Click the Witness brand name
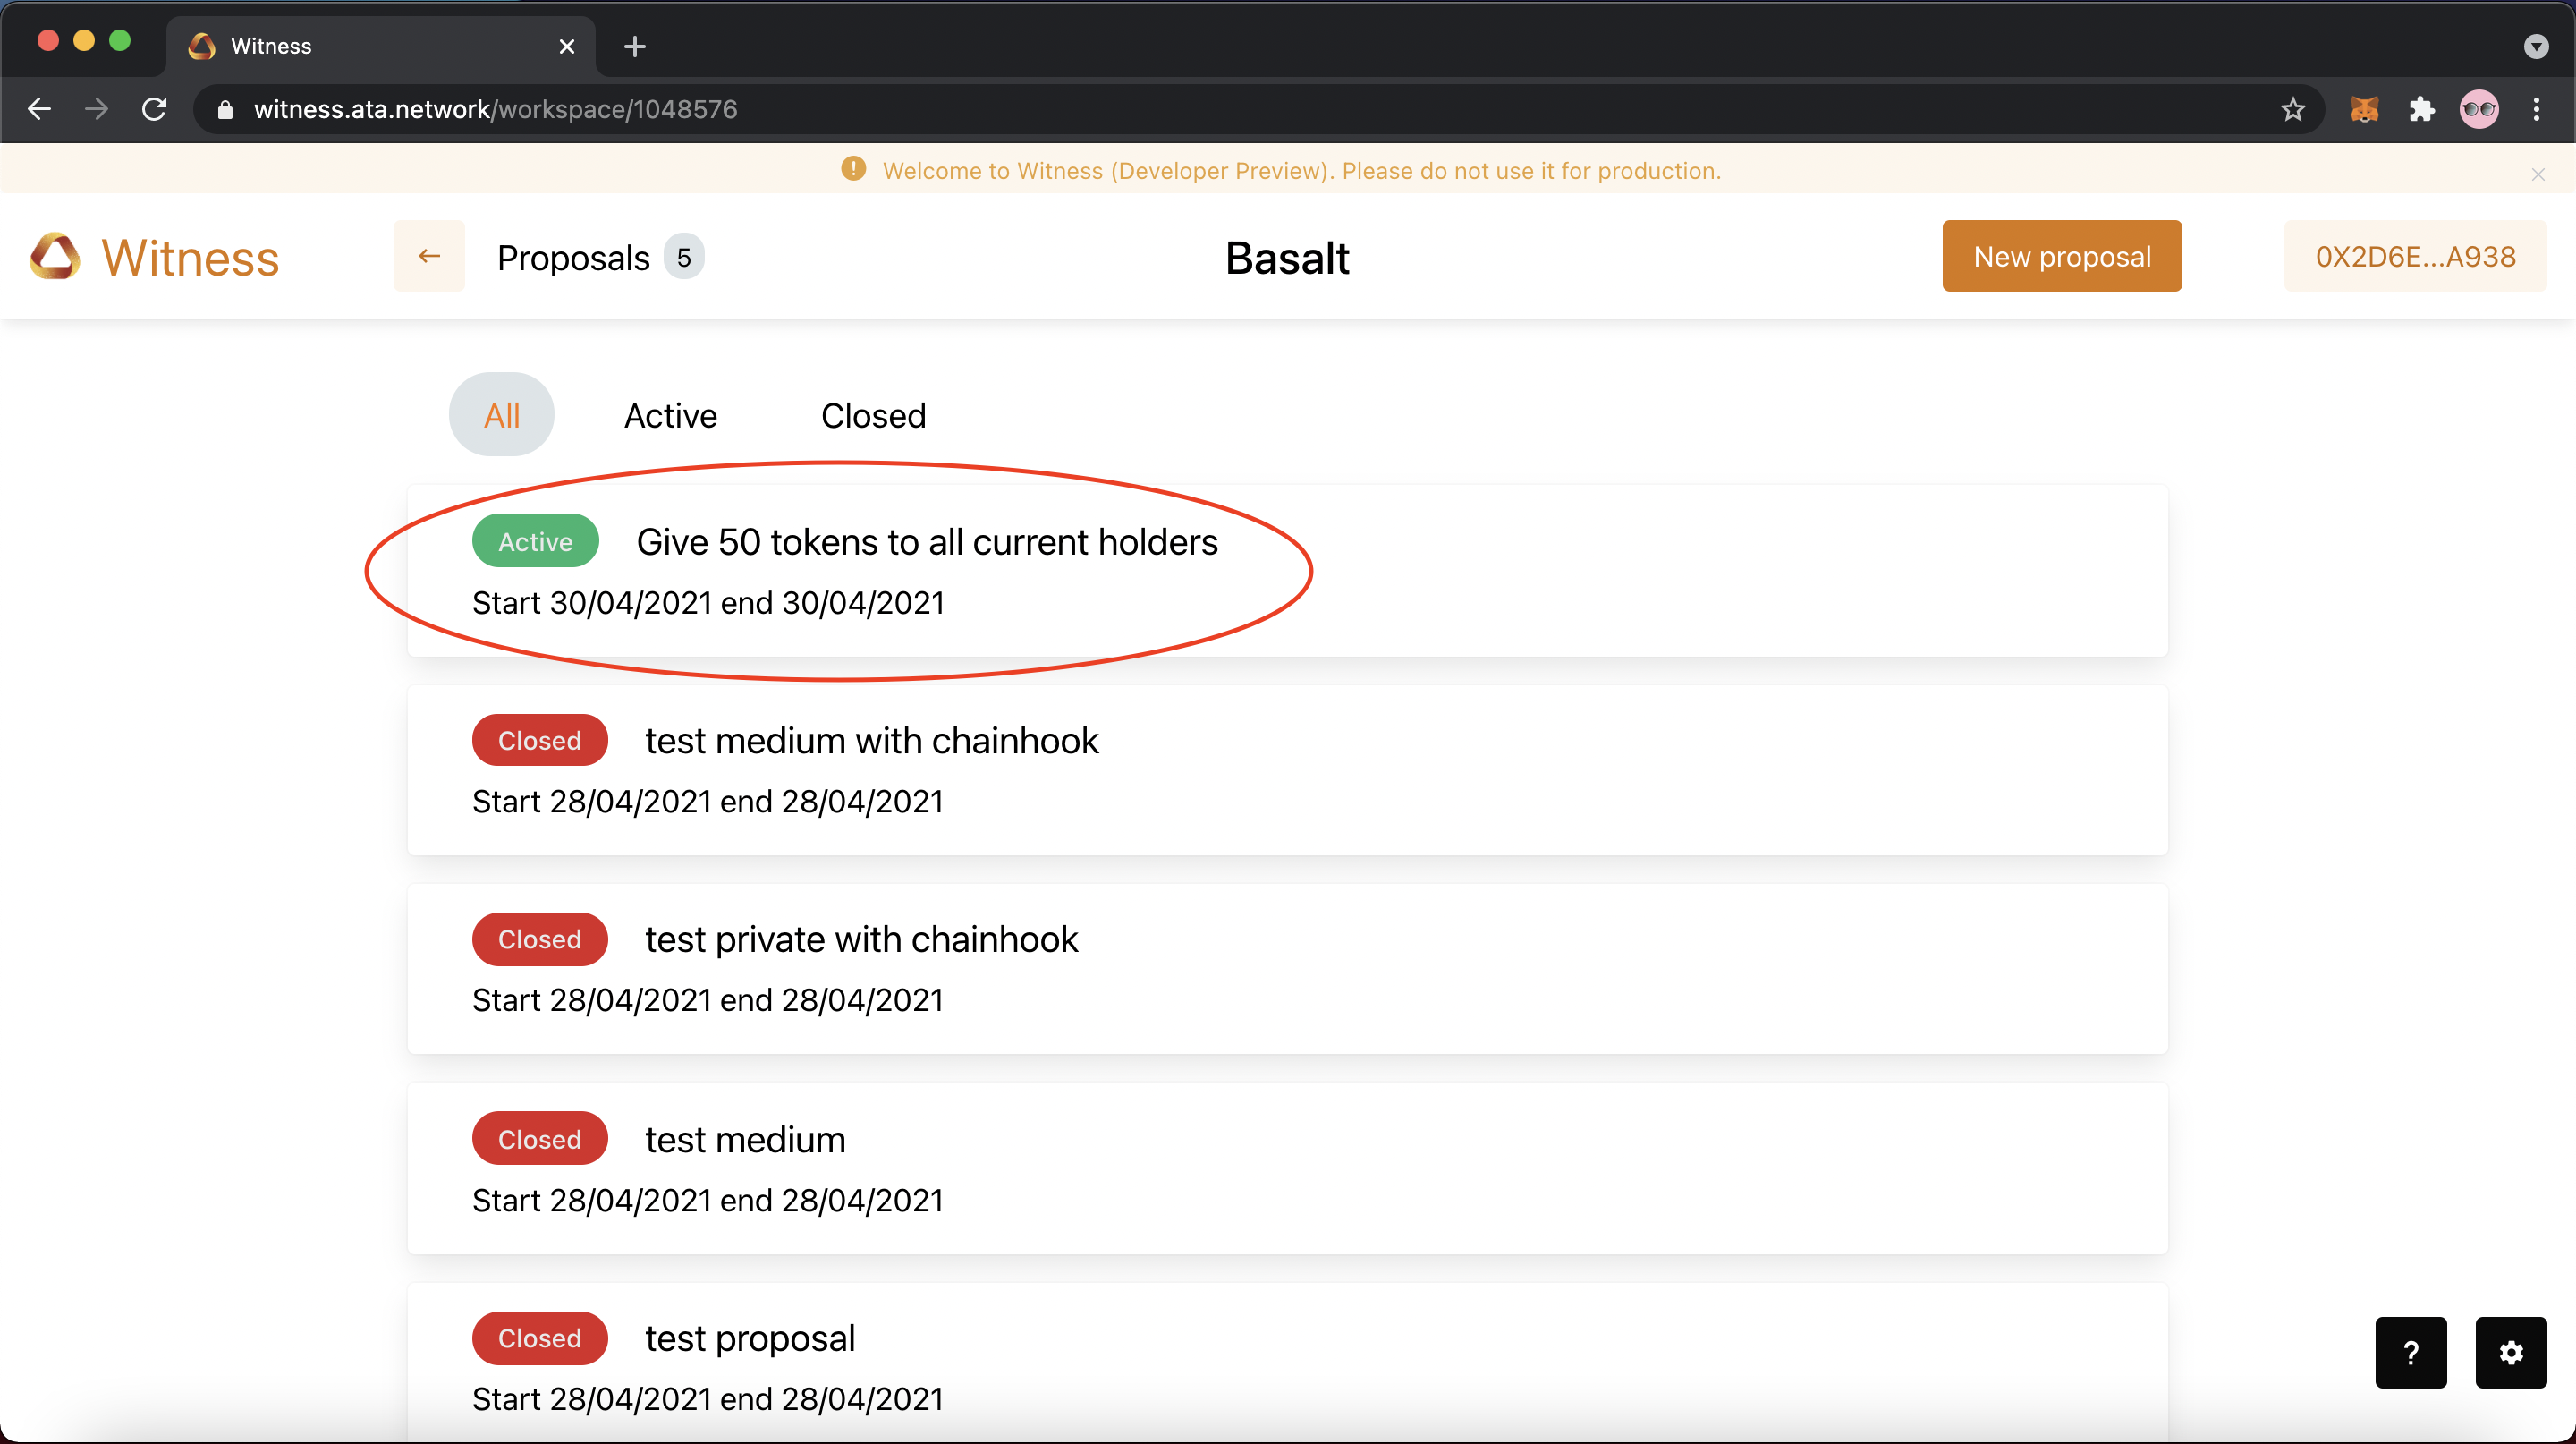This screenshot has height=1444, width=2576. (x=190, y=258)
